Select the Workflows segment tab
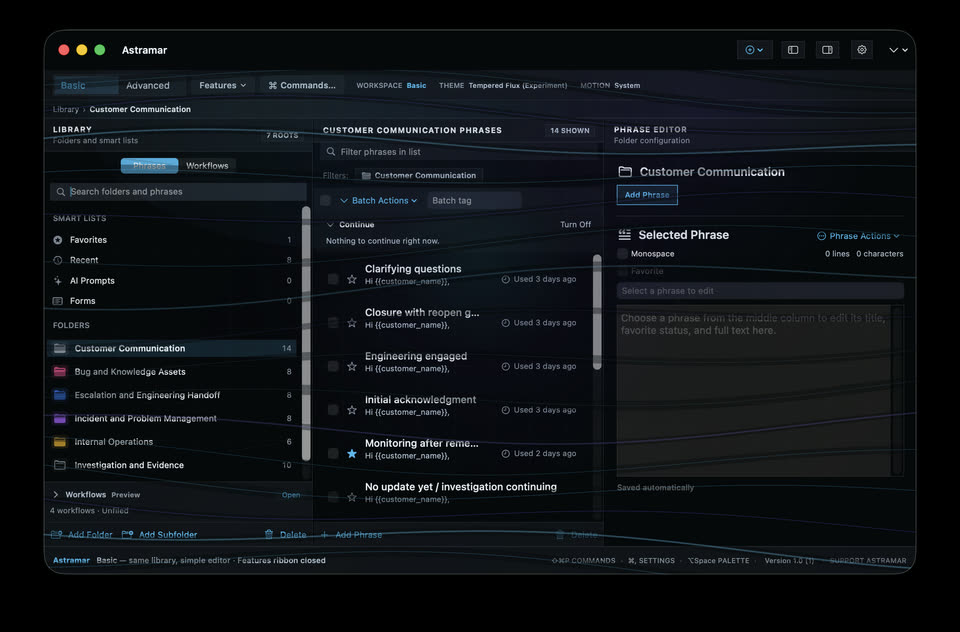 (x=207, y=165)
